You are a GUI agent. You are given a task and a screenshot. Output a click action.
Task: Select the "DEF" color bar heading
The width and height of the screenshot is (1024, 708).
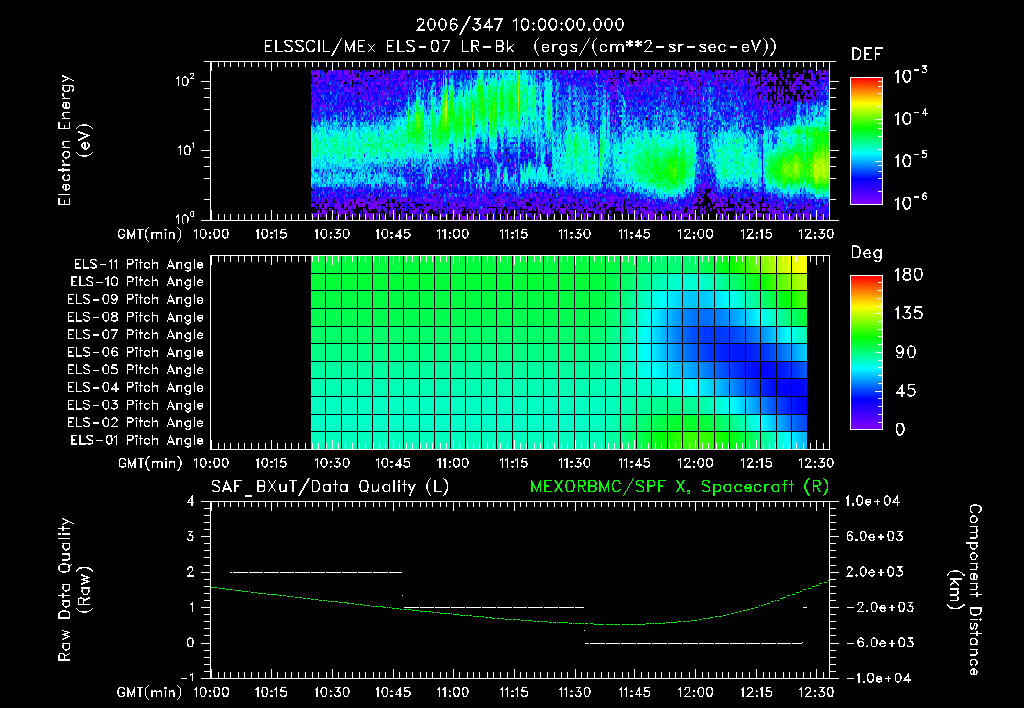[867, 54]
